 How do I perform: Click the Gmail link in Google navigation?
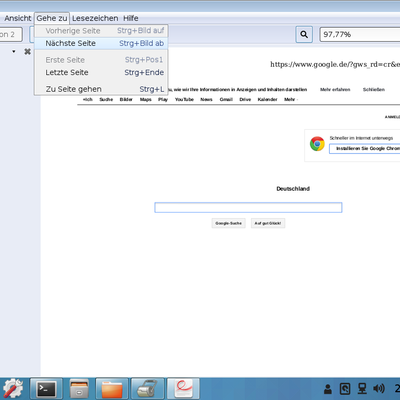(226, 99)
